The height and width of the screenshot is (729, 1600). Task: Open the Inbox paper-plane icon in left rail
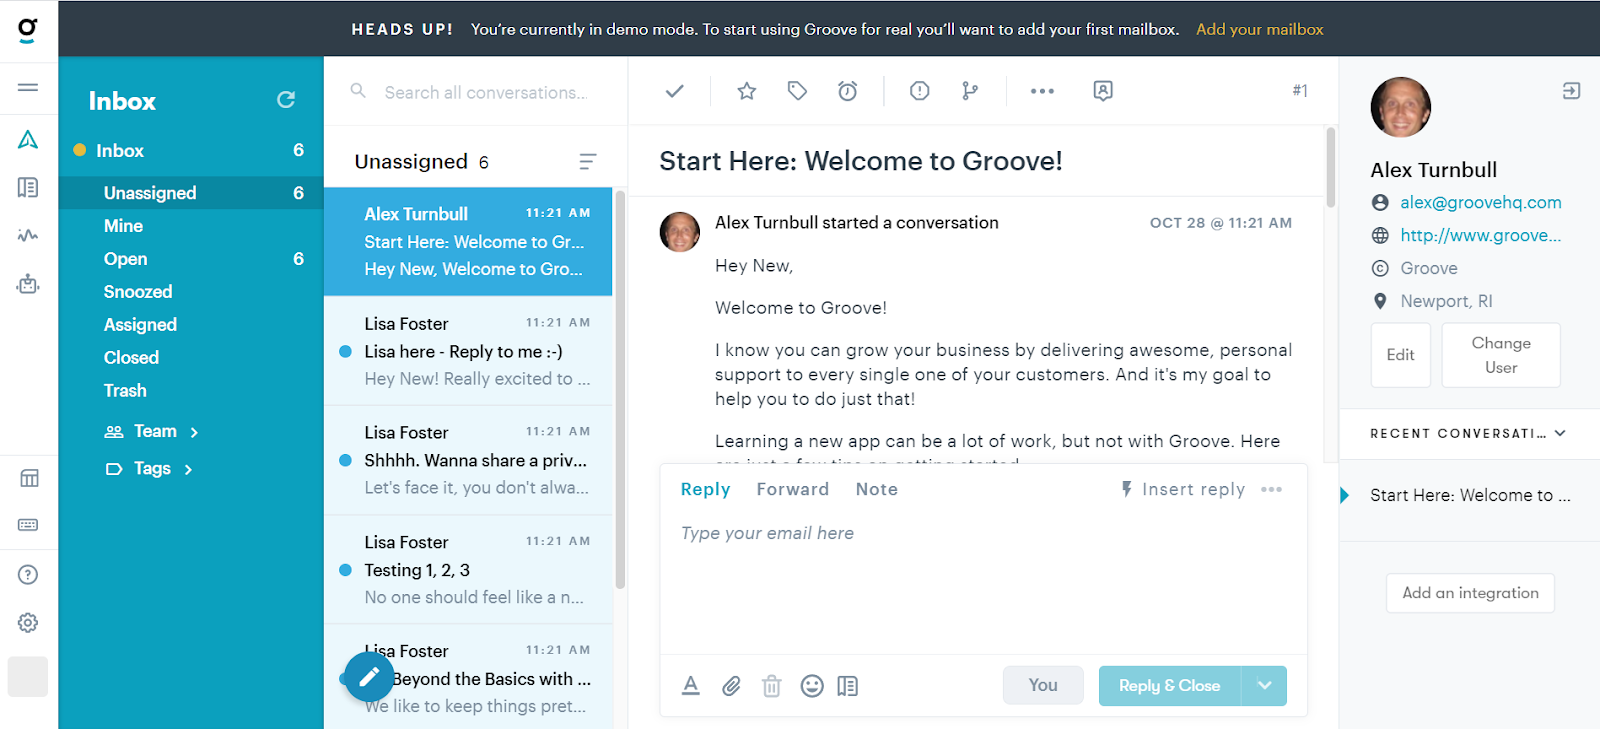click(28, 140)
